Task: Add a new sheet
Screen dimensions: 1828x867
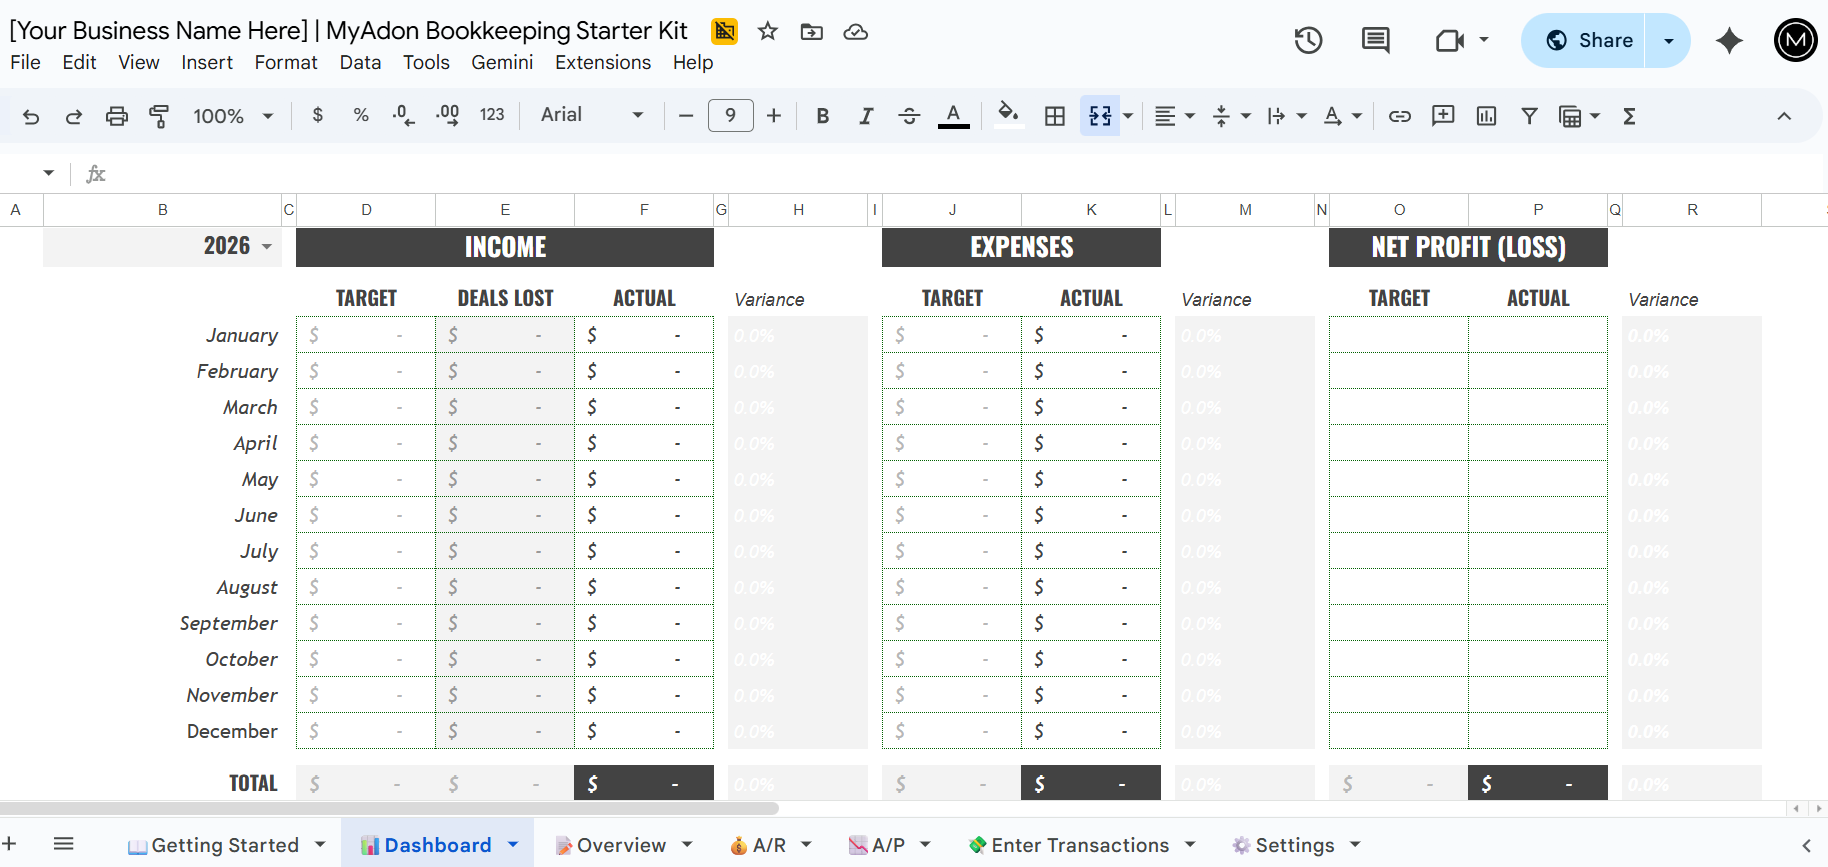Action: tap(9, 843)
